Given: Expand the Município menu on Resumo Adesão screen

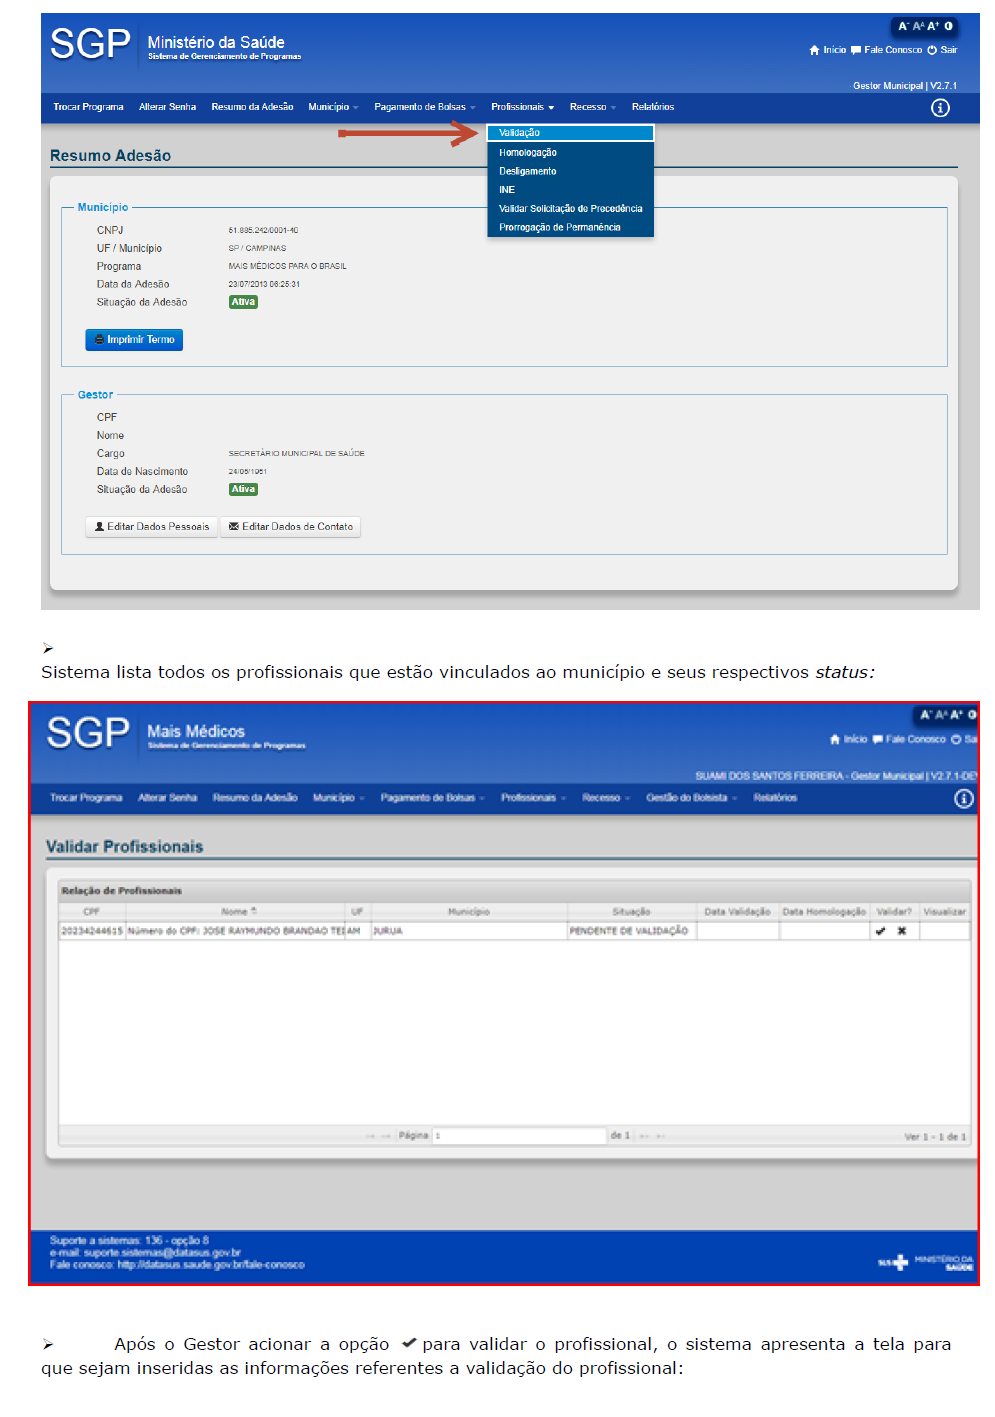Looking at the screenshot, I should (333, 107).
